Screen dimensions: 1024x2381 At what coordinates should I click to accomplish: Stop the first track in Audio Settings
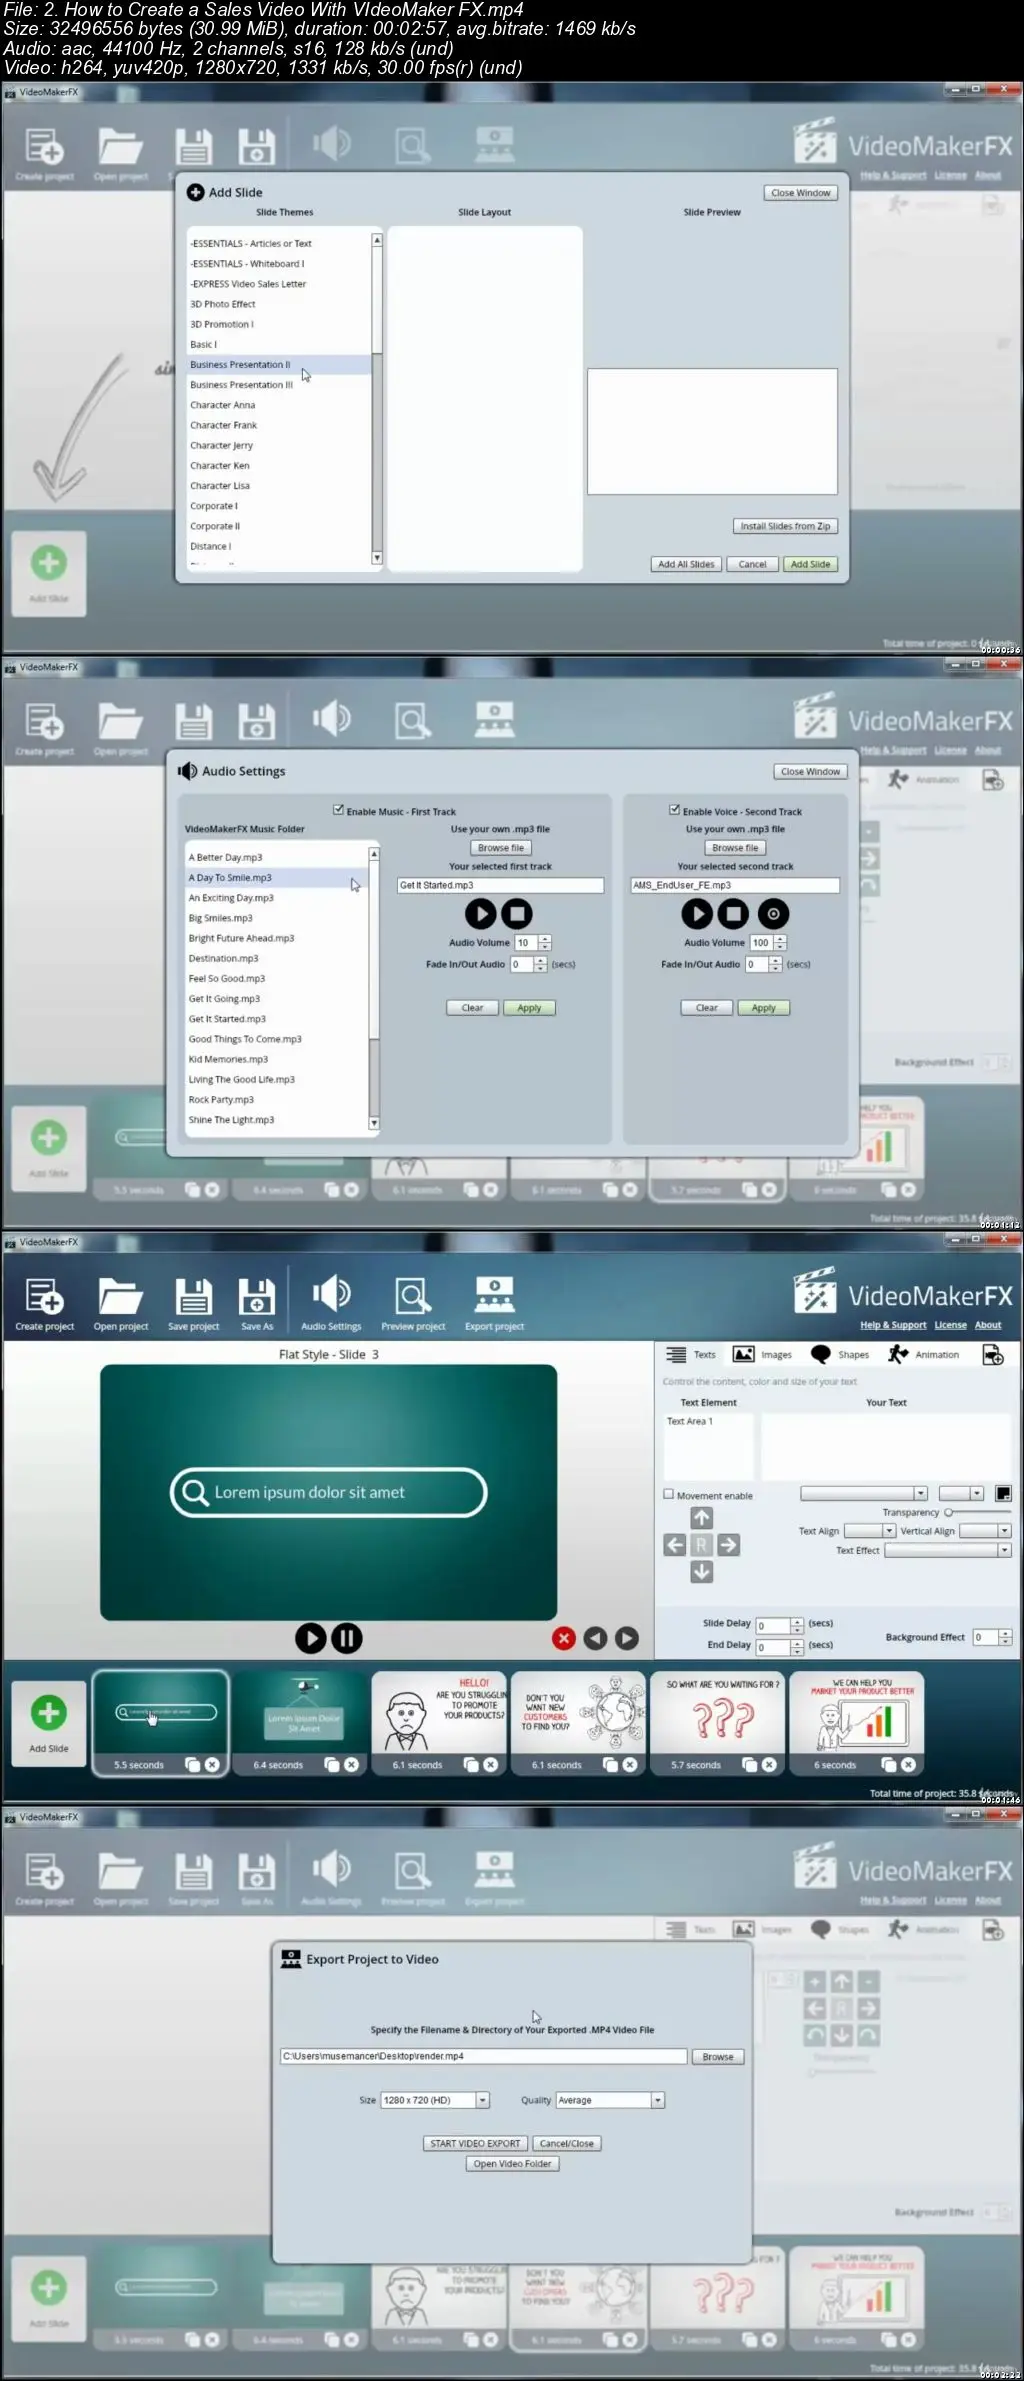(517, 913)
